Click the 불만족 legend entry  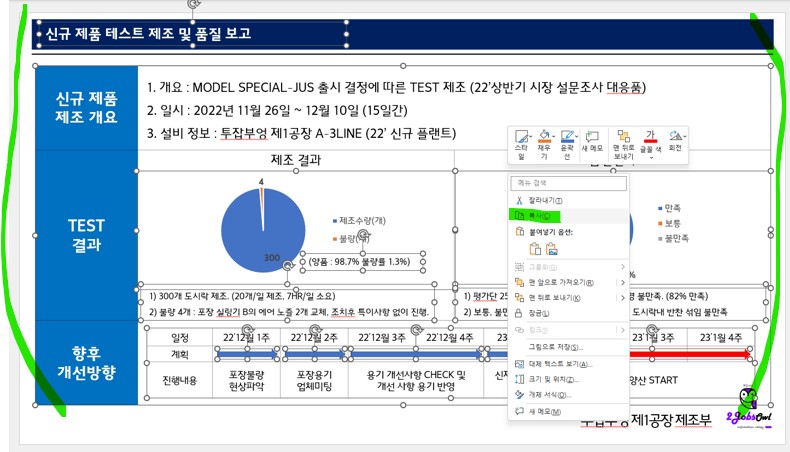coord(673,238)
